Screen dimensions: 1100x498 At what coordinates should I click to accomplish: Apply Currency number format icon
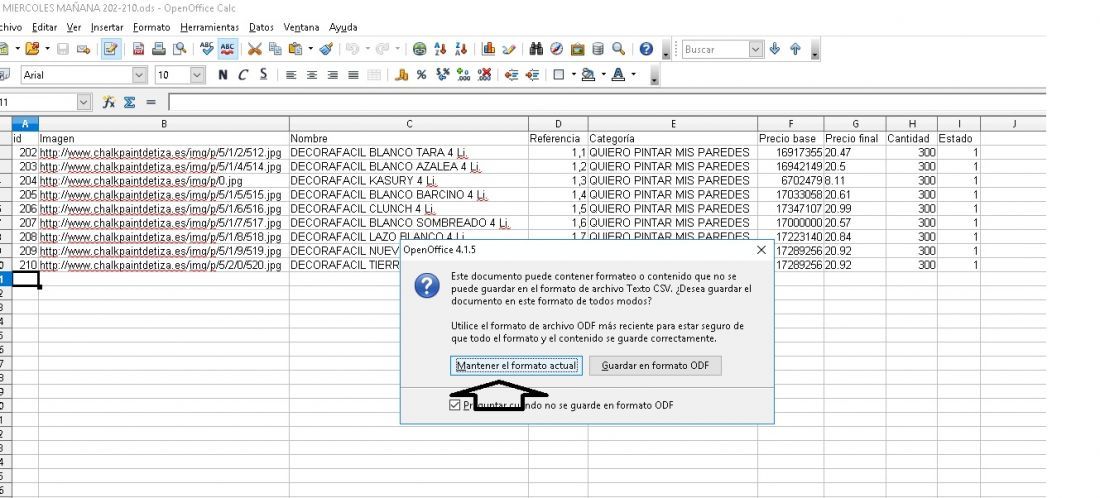pyautogui.click(x=401, y=74)
